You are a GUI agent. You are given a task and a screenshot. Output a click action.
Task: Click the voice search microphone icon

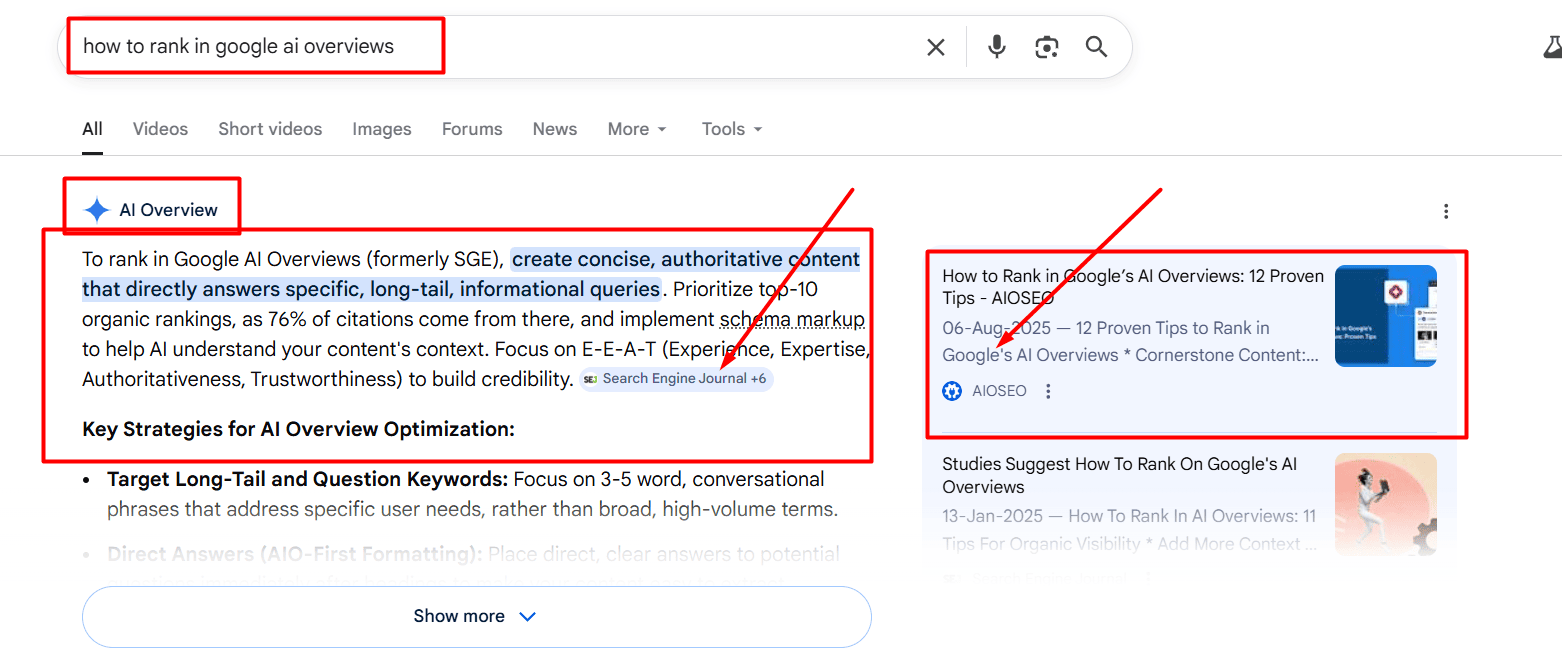coord(996,46)
